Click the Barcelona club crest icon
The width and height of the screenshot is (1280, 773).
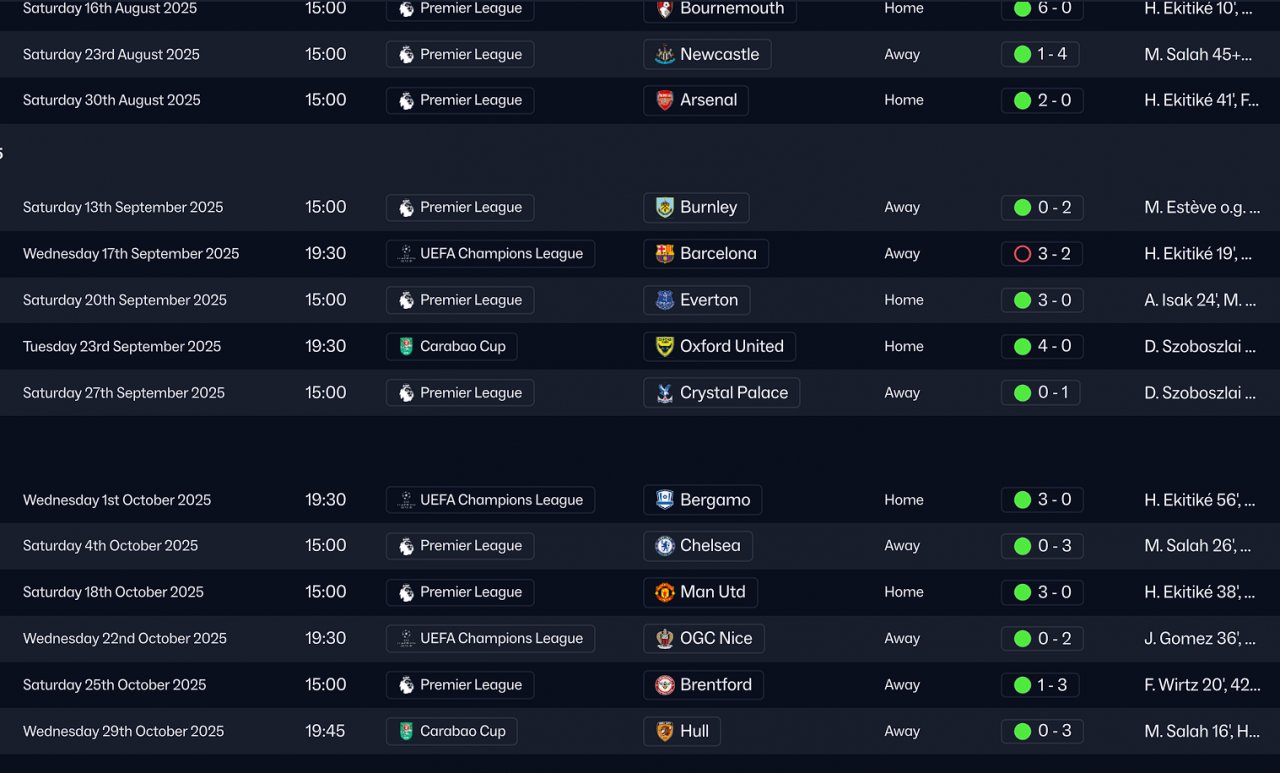coord(665,254)
